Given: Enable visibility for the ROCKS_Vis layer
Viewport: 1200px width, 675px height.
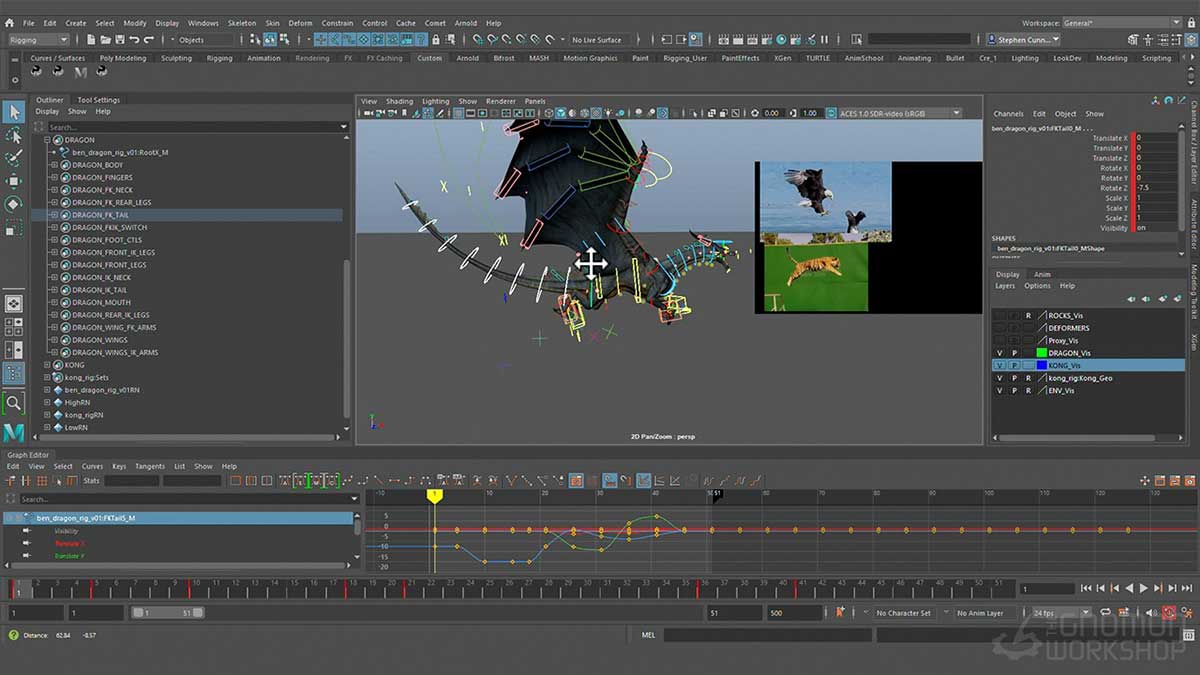Looking at the screenshot, I should point(998,316).
